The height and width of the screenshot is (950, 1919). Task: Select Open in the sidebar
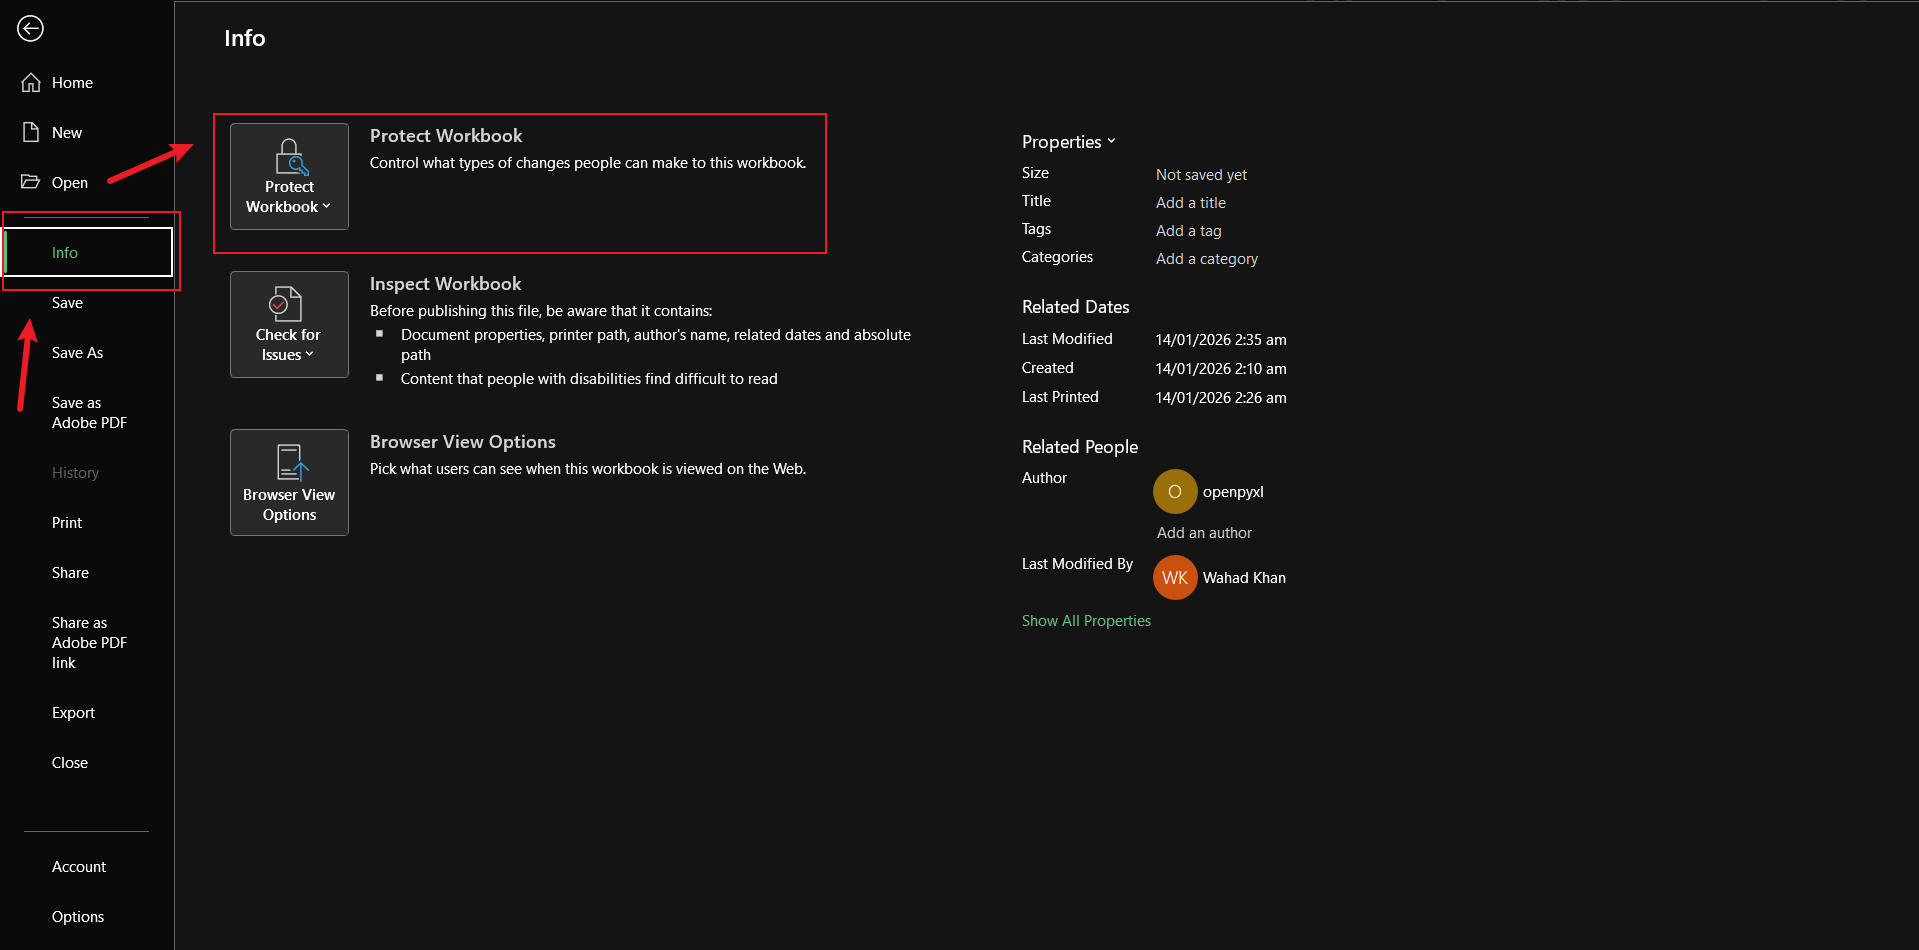click(x=70, y=183)
